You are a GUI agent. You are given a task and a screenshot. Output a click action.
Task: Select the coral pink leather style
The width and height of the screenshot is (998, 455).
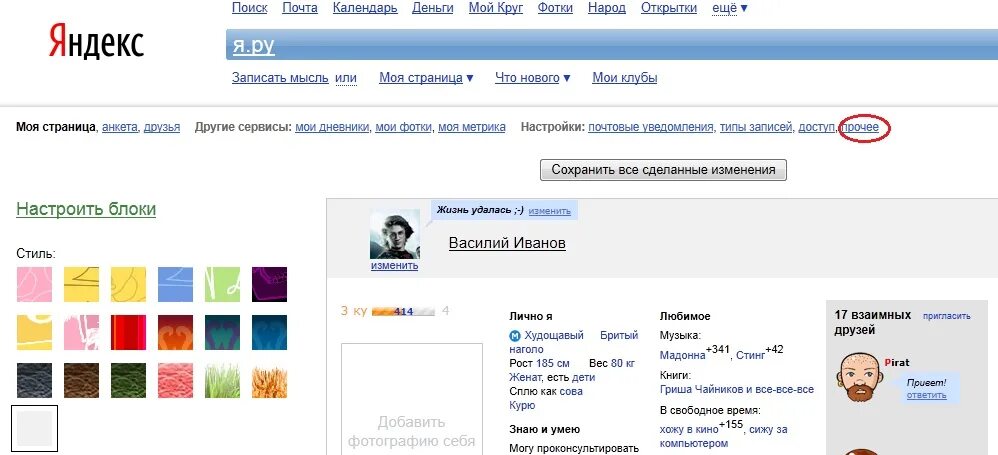tap(175, 381)
